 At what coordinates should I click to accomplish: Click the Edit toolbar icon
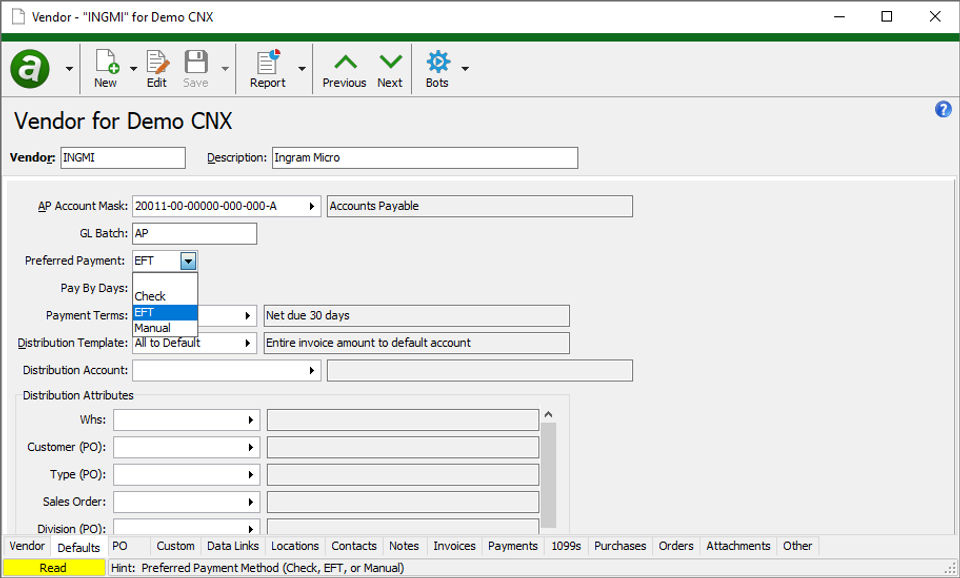pyautogui.click(x=157, y=62)
